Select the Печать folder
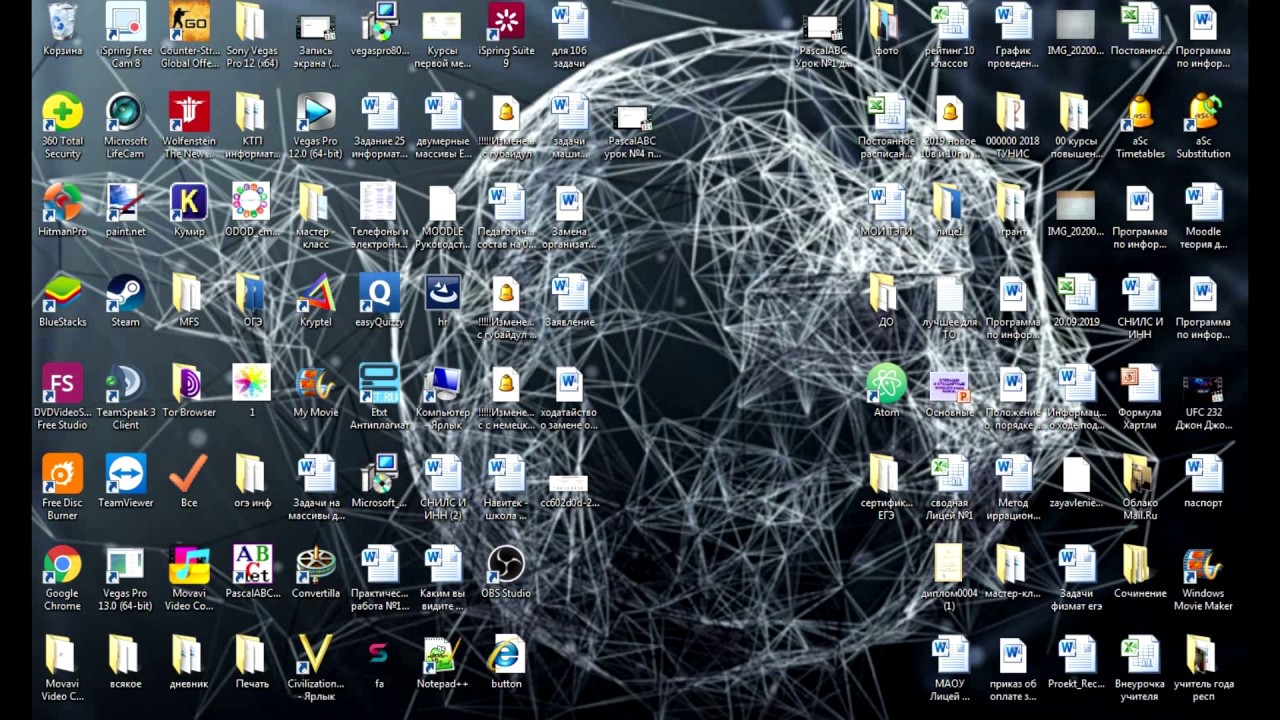The height and width of the screenshot is (720, 1280). pyautogui.click(x=252, y=662)
